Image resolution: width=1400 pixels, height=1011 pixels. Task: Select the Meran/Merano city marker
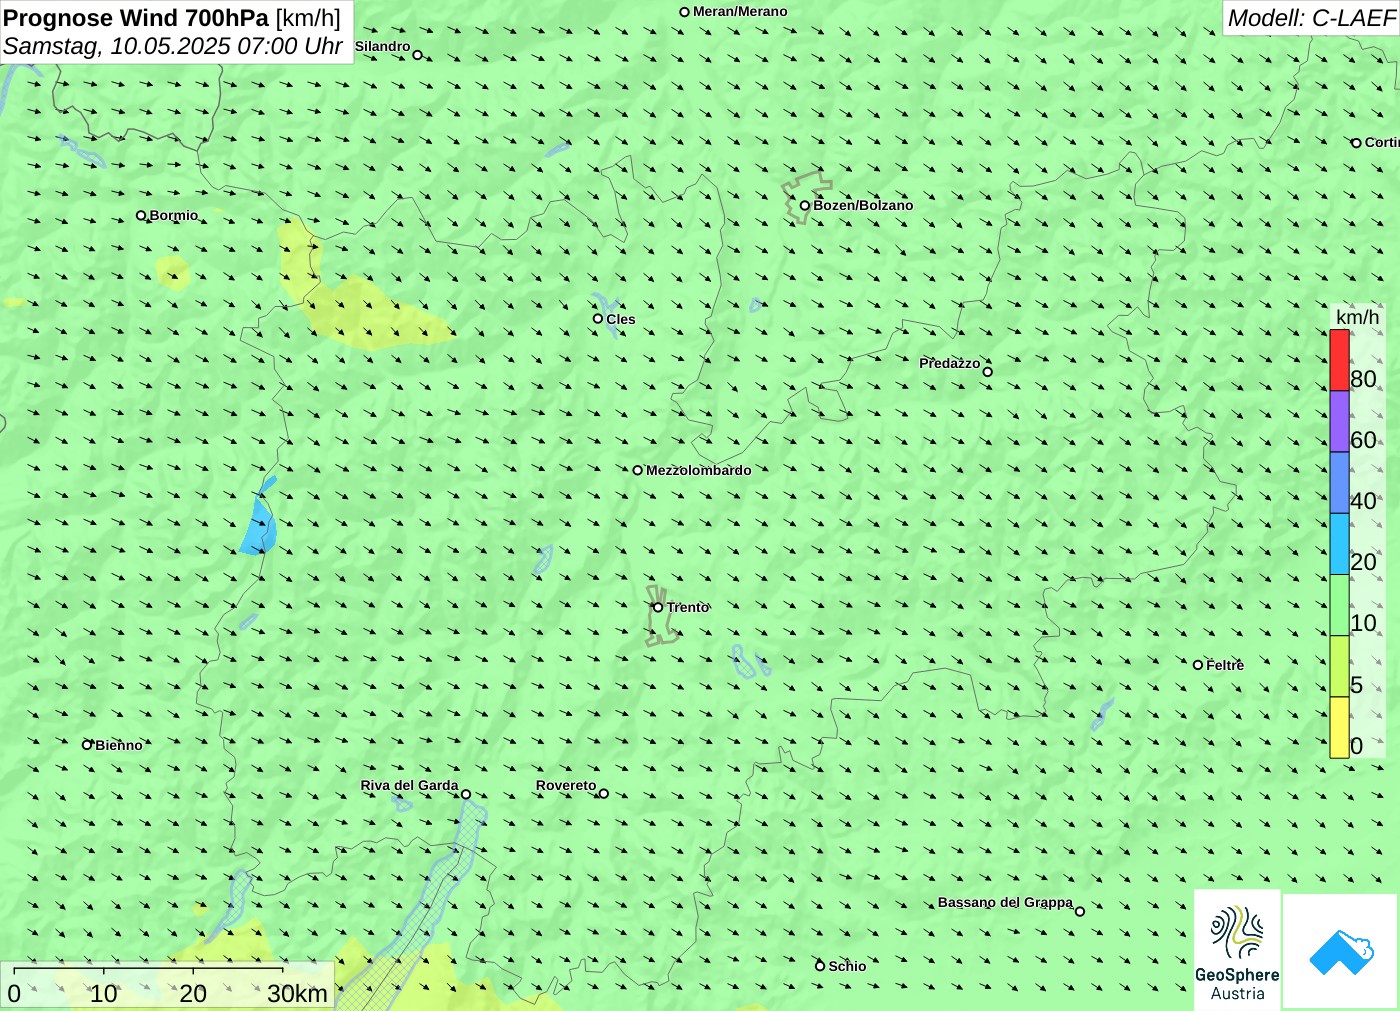(x=685, y=12)
